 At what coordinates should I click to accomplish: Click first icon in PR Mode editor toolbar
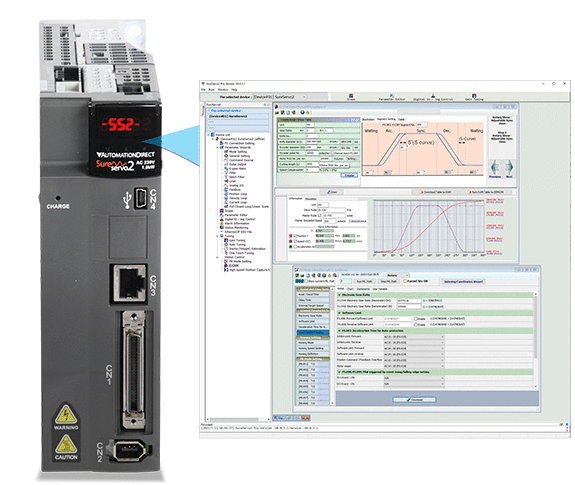(x=297, y=275)
